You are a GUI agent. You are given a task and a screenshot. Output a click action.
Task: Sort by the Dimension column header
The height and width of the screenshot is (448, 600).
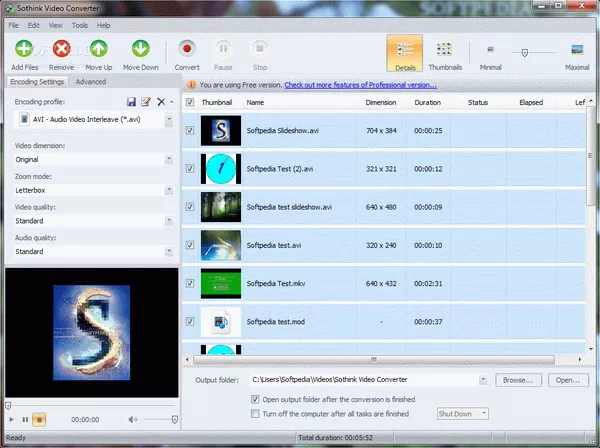tap(381, 103)
